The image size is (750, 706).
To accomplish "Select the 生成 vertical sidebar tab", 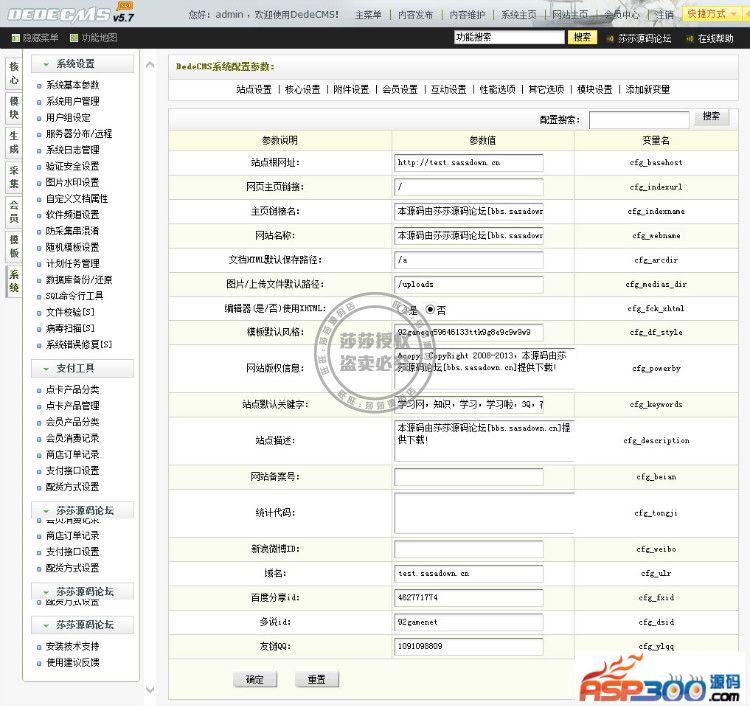I will (14, 143).
